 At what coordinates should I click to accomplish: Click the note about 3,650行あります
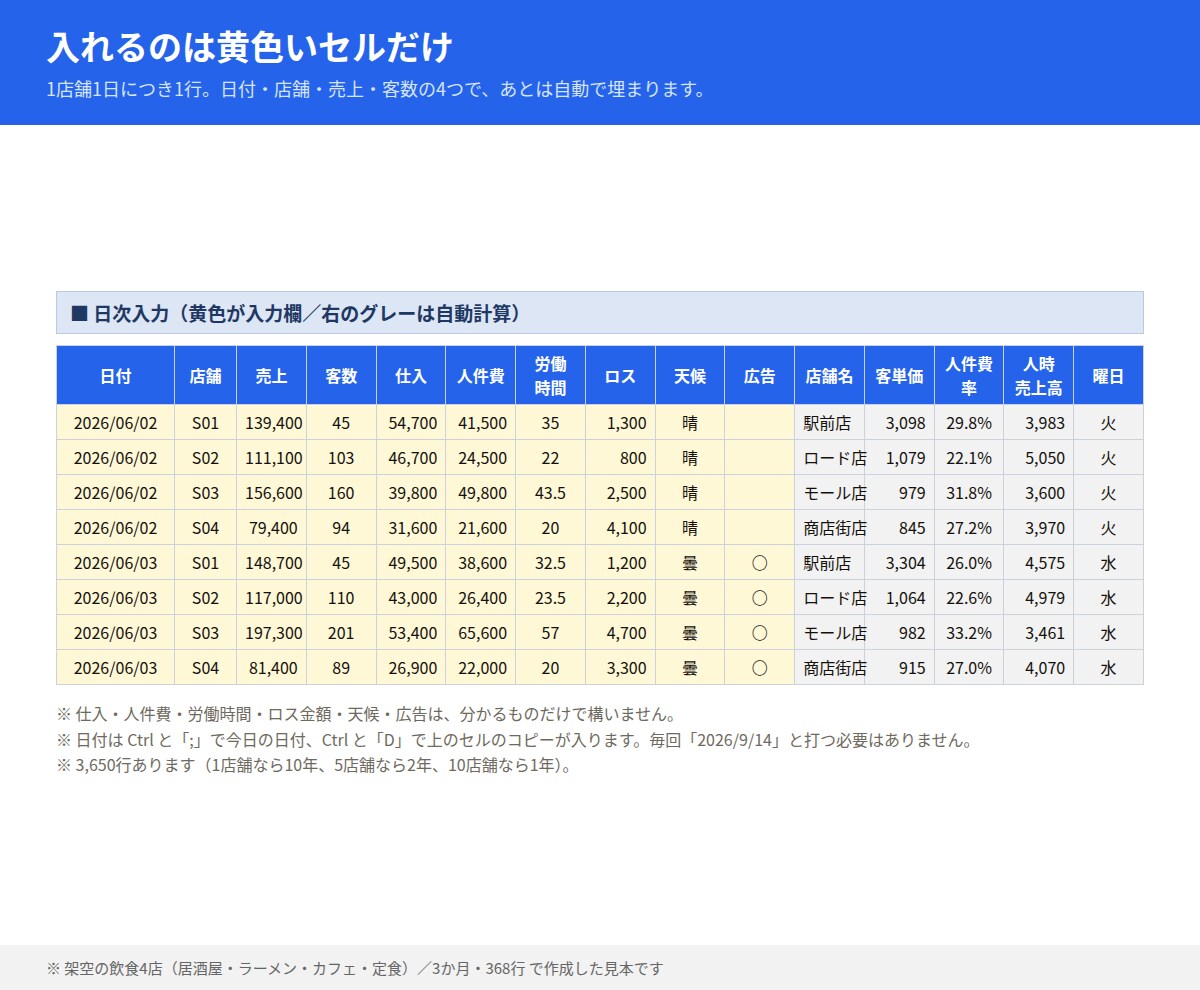coord(314,767)
